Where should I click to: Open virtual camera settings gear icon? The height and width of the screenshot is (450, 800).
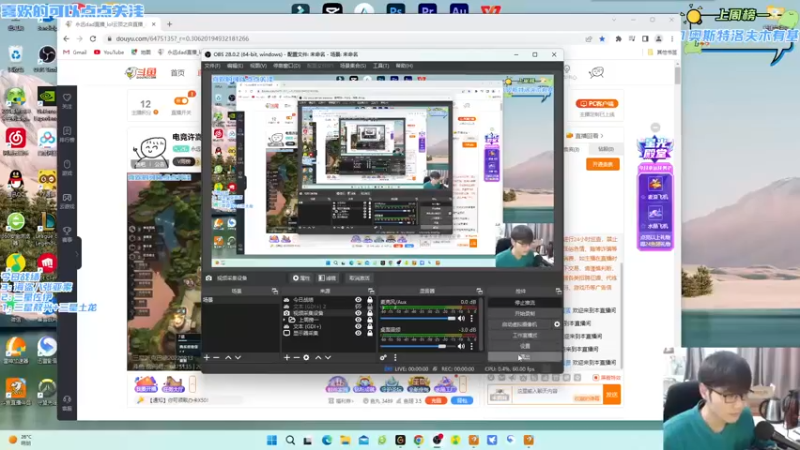(557, 324)
